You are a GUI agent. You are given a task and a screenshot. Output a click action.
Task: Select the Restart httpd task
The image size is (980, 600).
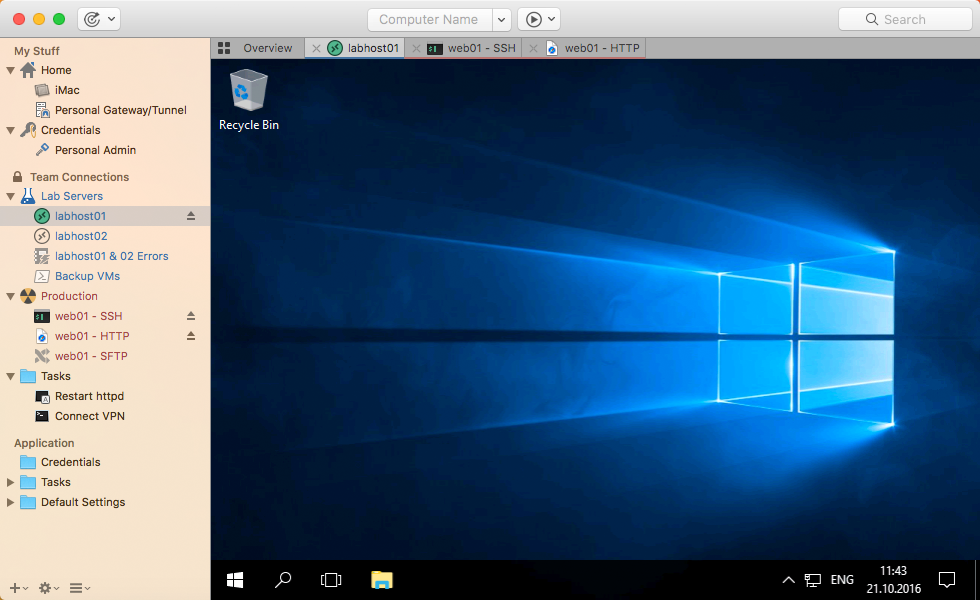89,396
